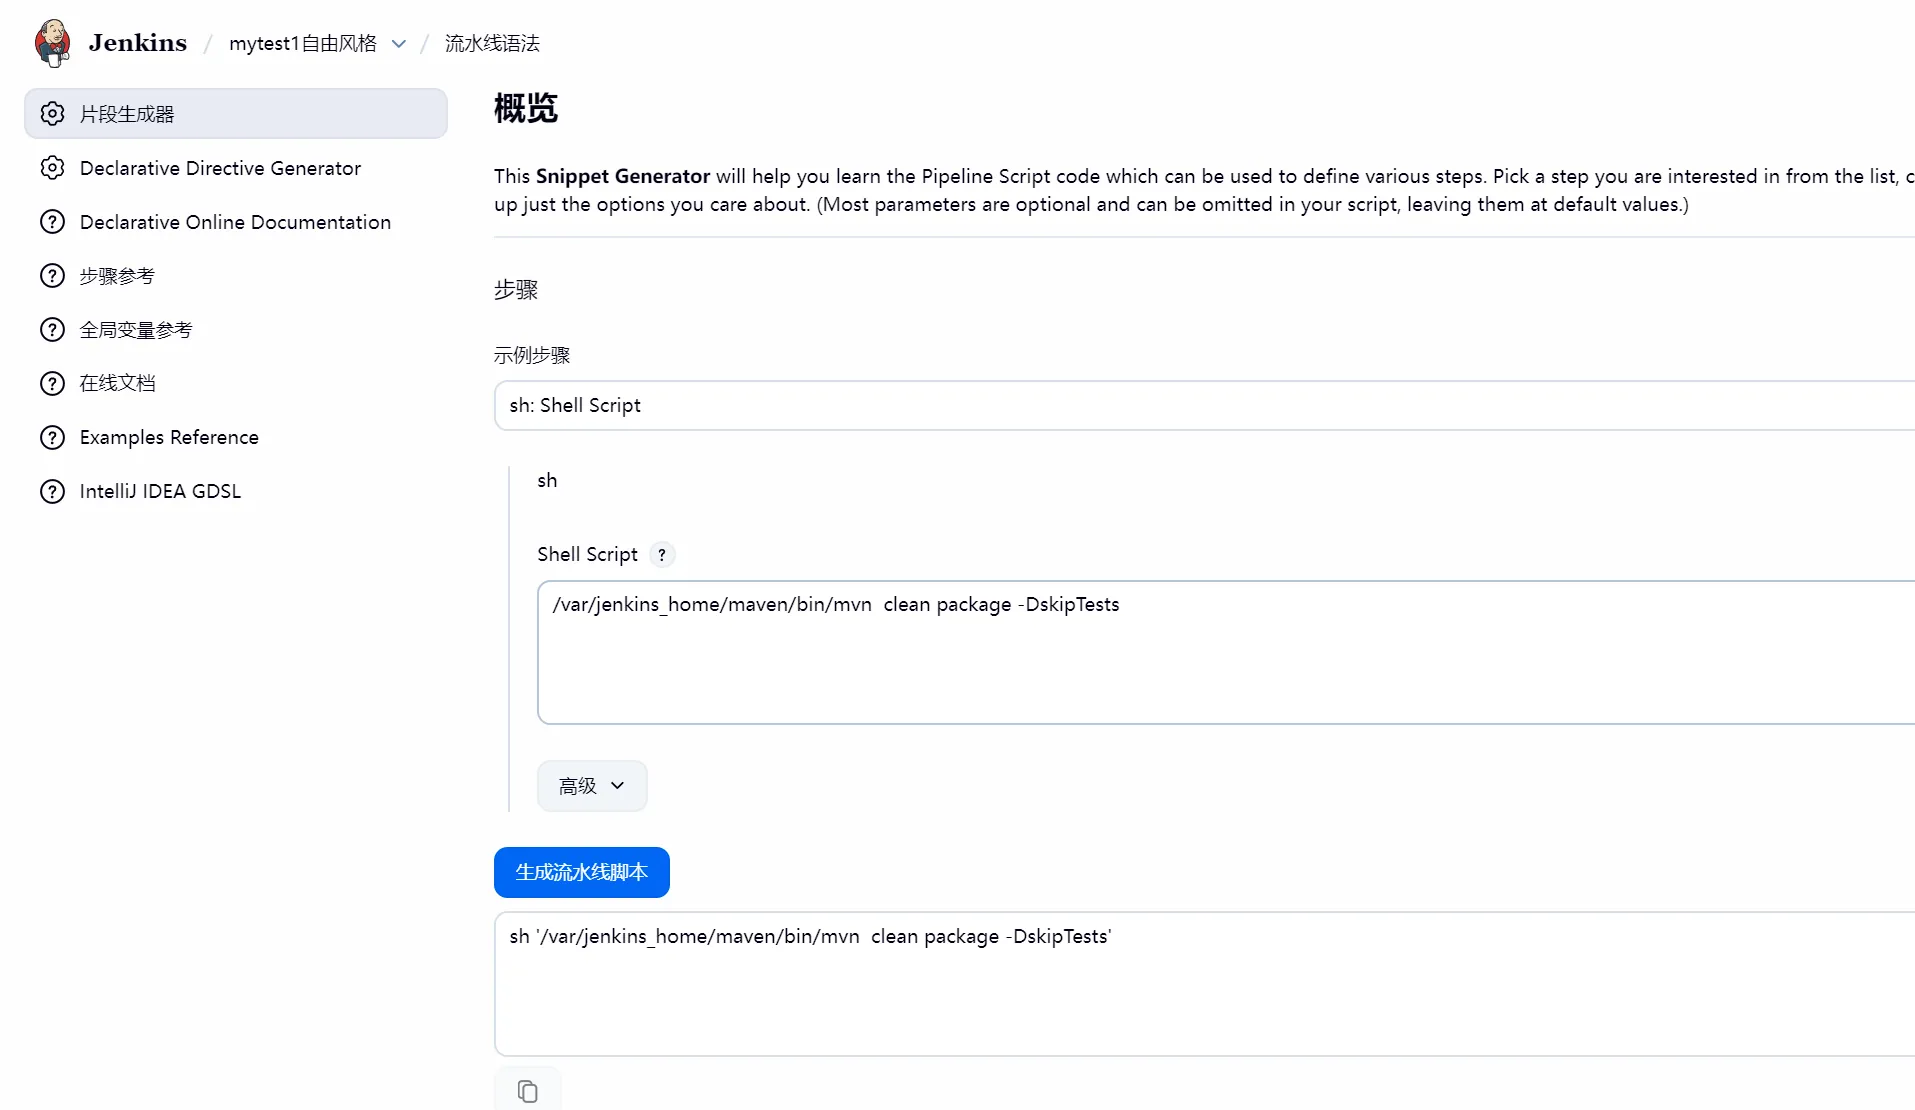Open Examples Reference in the sidebar
The width and height of the screenshot is (1915, 1110).
click(169, 437)
